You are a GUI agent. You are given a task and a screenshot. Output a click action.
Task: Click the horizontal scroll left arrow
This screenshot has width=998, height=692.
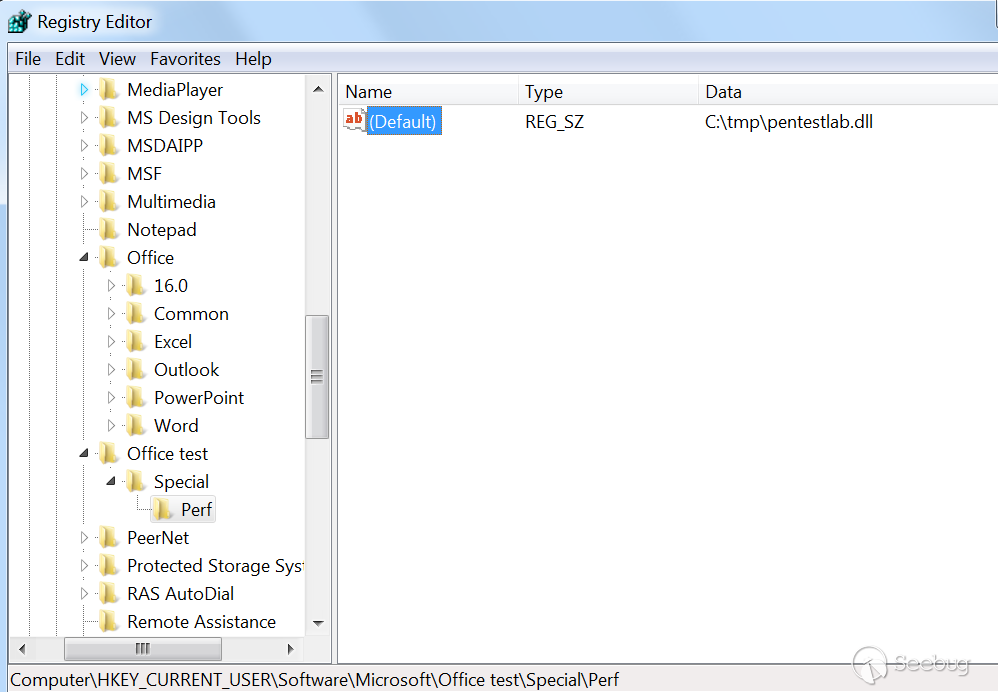click(x=22, y=649)
